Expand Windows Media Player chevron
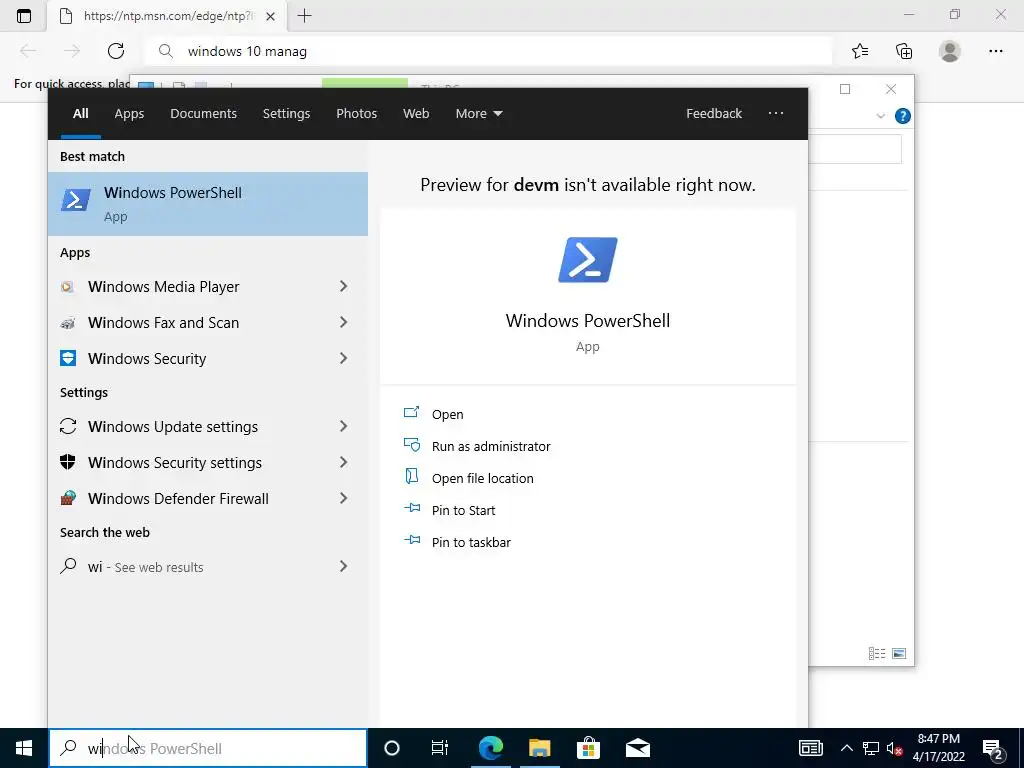The width and height of the screenshot is (1024, 768). point(344,286)
